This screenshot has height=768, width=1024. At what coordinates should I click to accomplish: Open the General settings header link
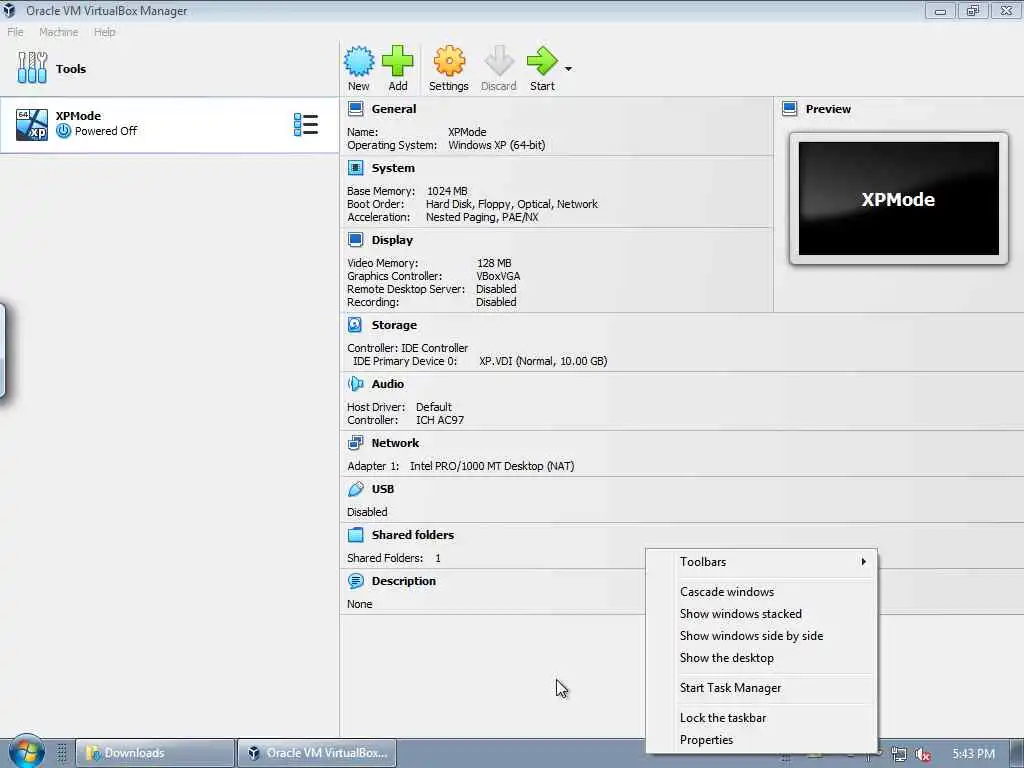(x=394, y=109)
